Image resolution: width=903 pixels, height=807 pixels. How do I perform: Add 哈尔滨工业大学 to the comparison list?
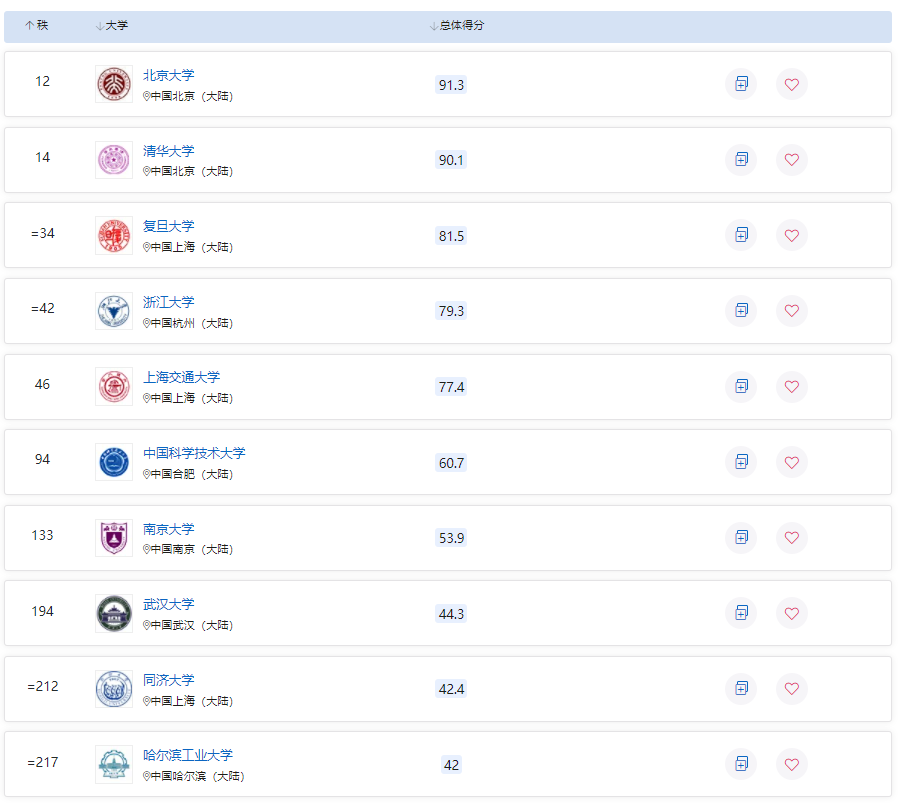pyautogui.click(x=741, y=764)
